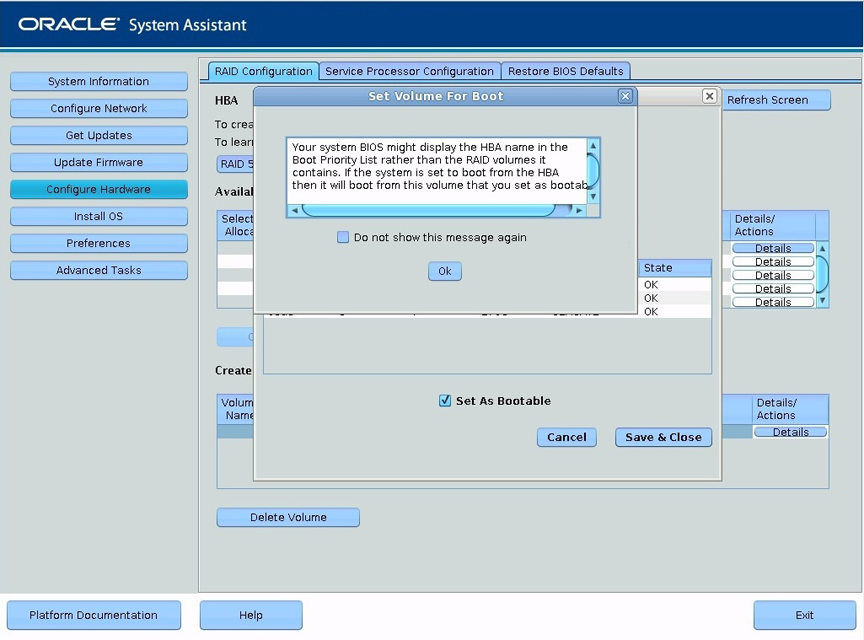Switch to Service Processor Configuration tab

[409, 72]
